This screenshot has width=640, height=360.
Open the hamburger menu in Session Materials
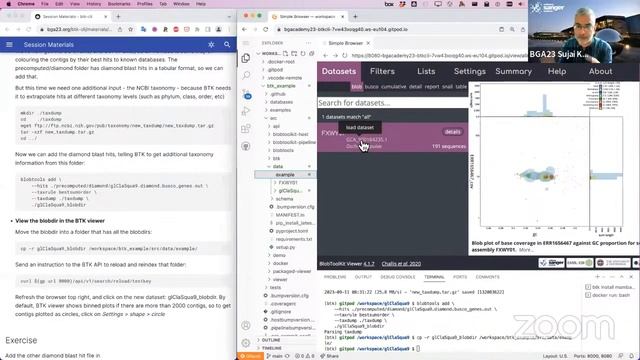[x=9, y=44]
